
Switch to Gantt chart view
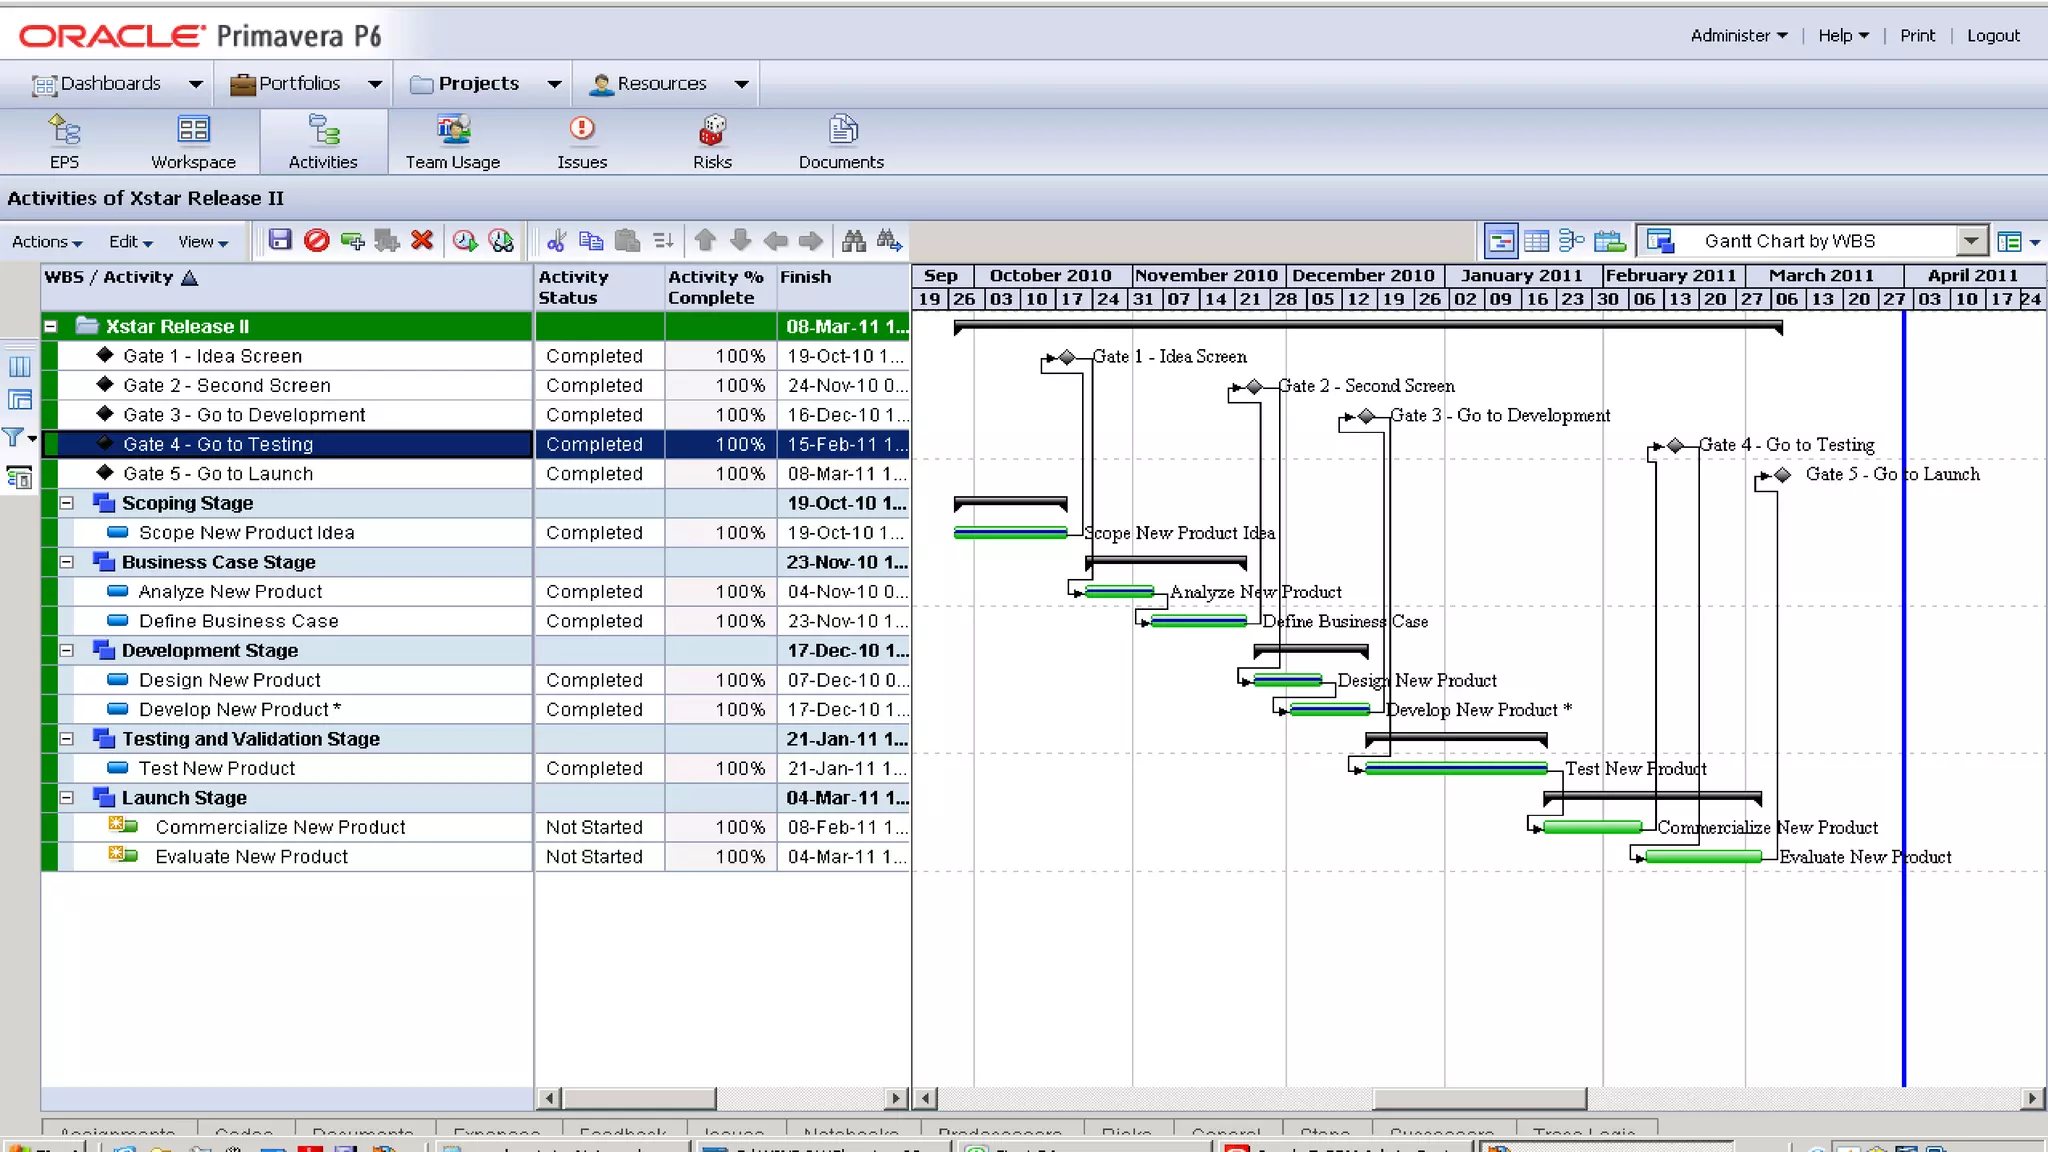pos(1501,241)
